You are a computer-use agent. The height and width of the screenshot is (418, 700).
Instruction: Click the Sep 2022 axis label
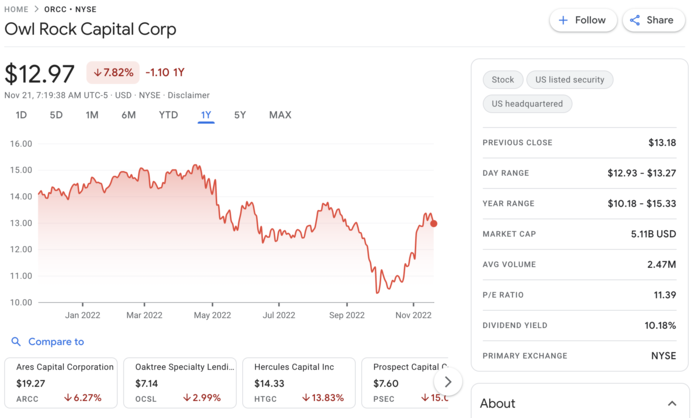347,315
